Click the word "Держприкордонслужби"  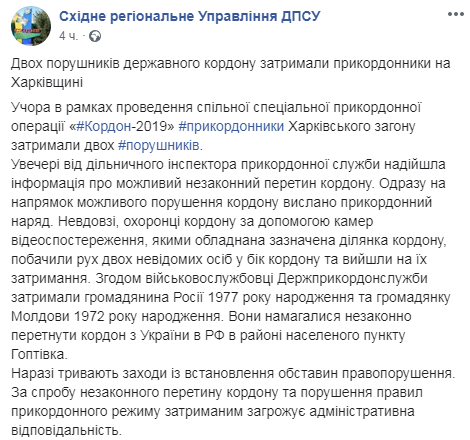click(352, 279)
